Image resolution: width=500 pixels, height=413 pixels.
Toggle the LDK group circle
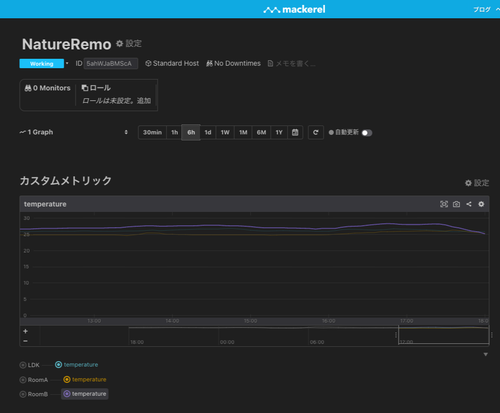[x=23, y=365]
